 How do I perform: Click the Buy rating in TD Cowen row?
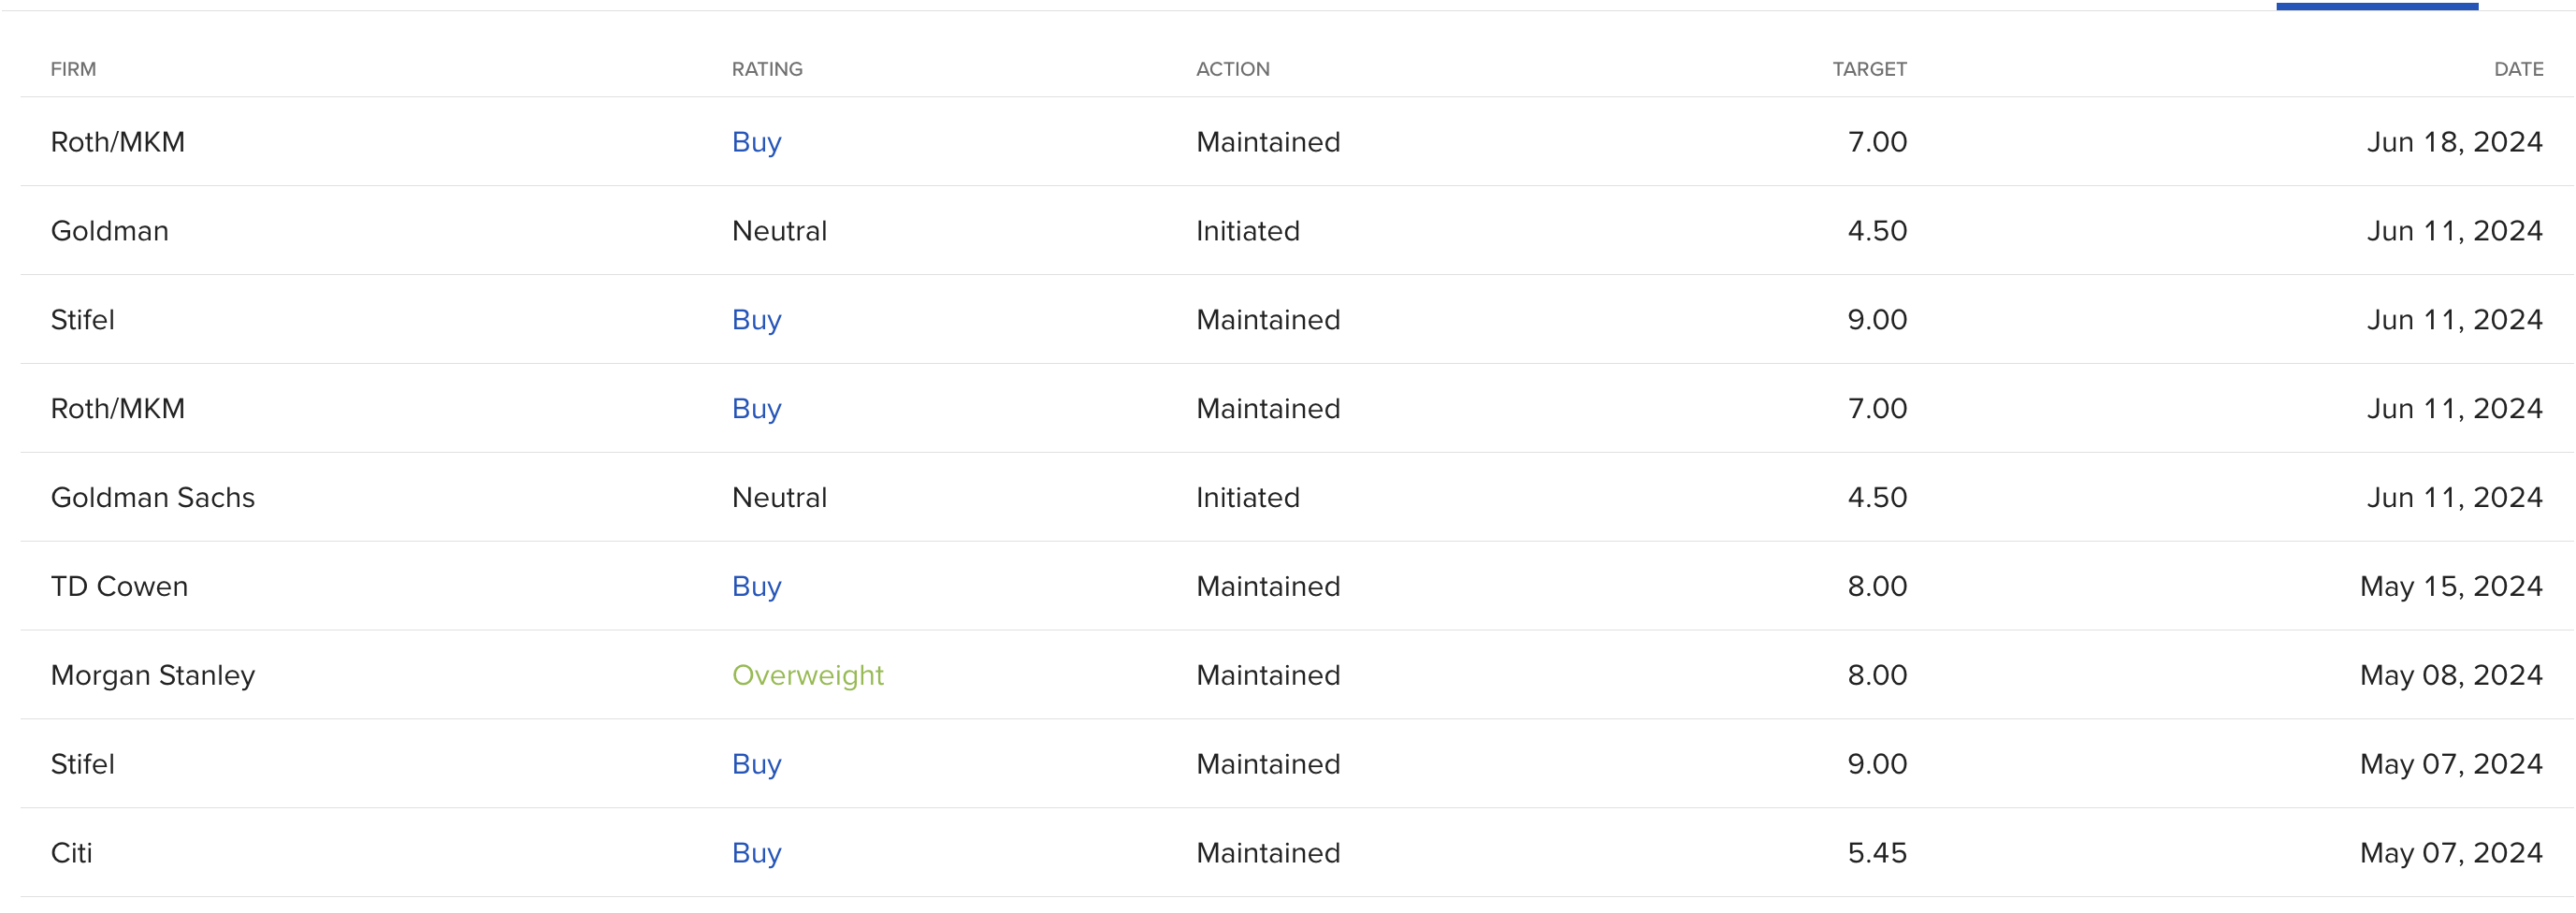tap(756, 587)
